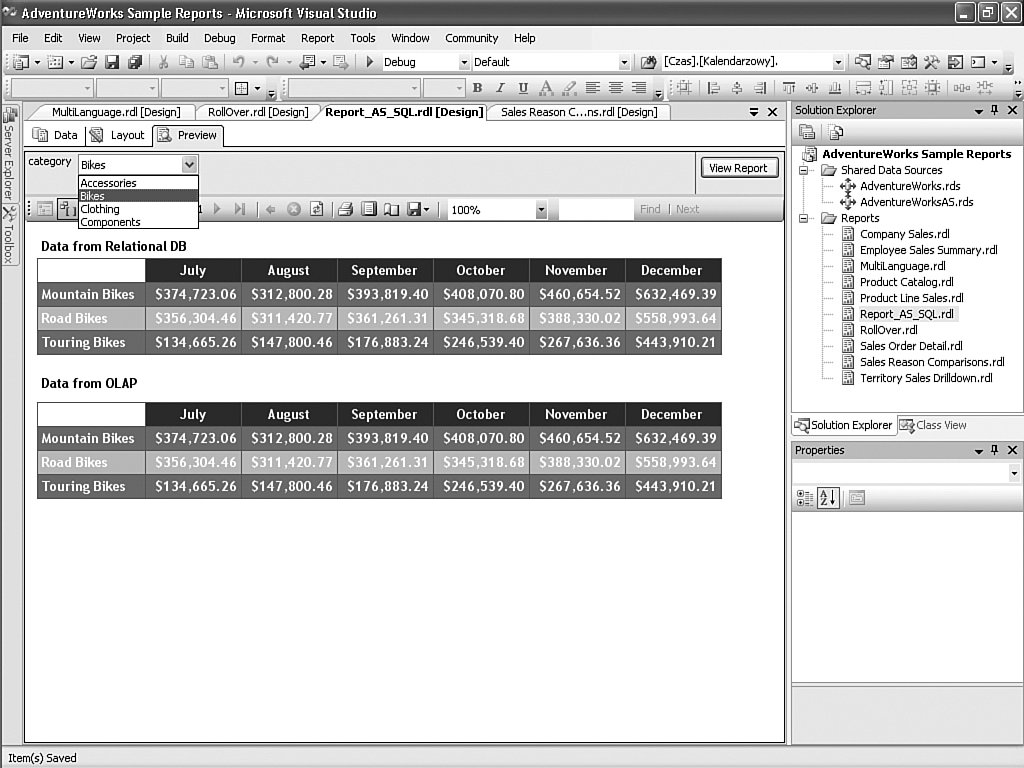Toggle Print Layout mode in preview

tap(369, 209)
